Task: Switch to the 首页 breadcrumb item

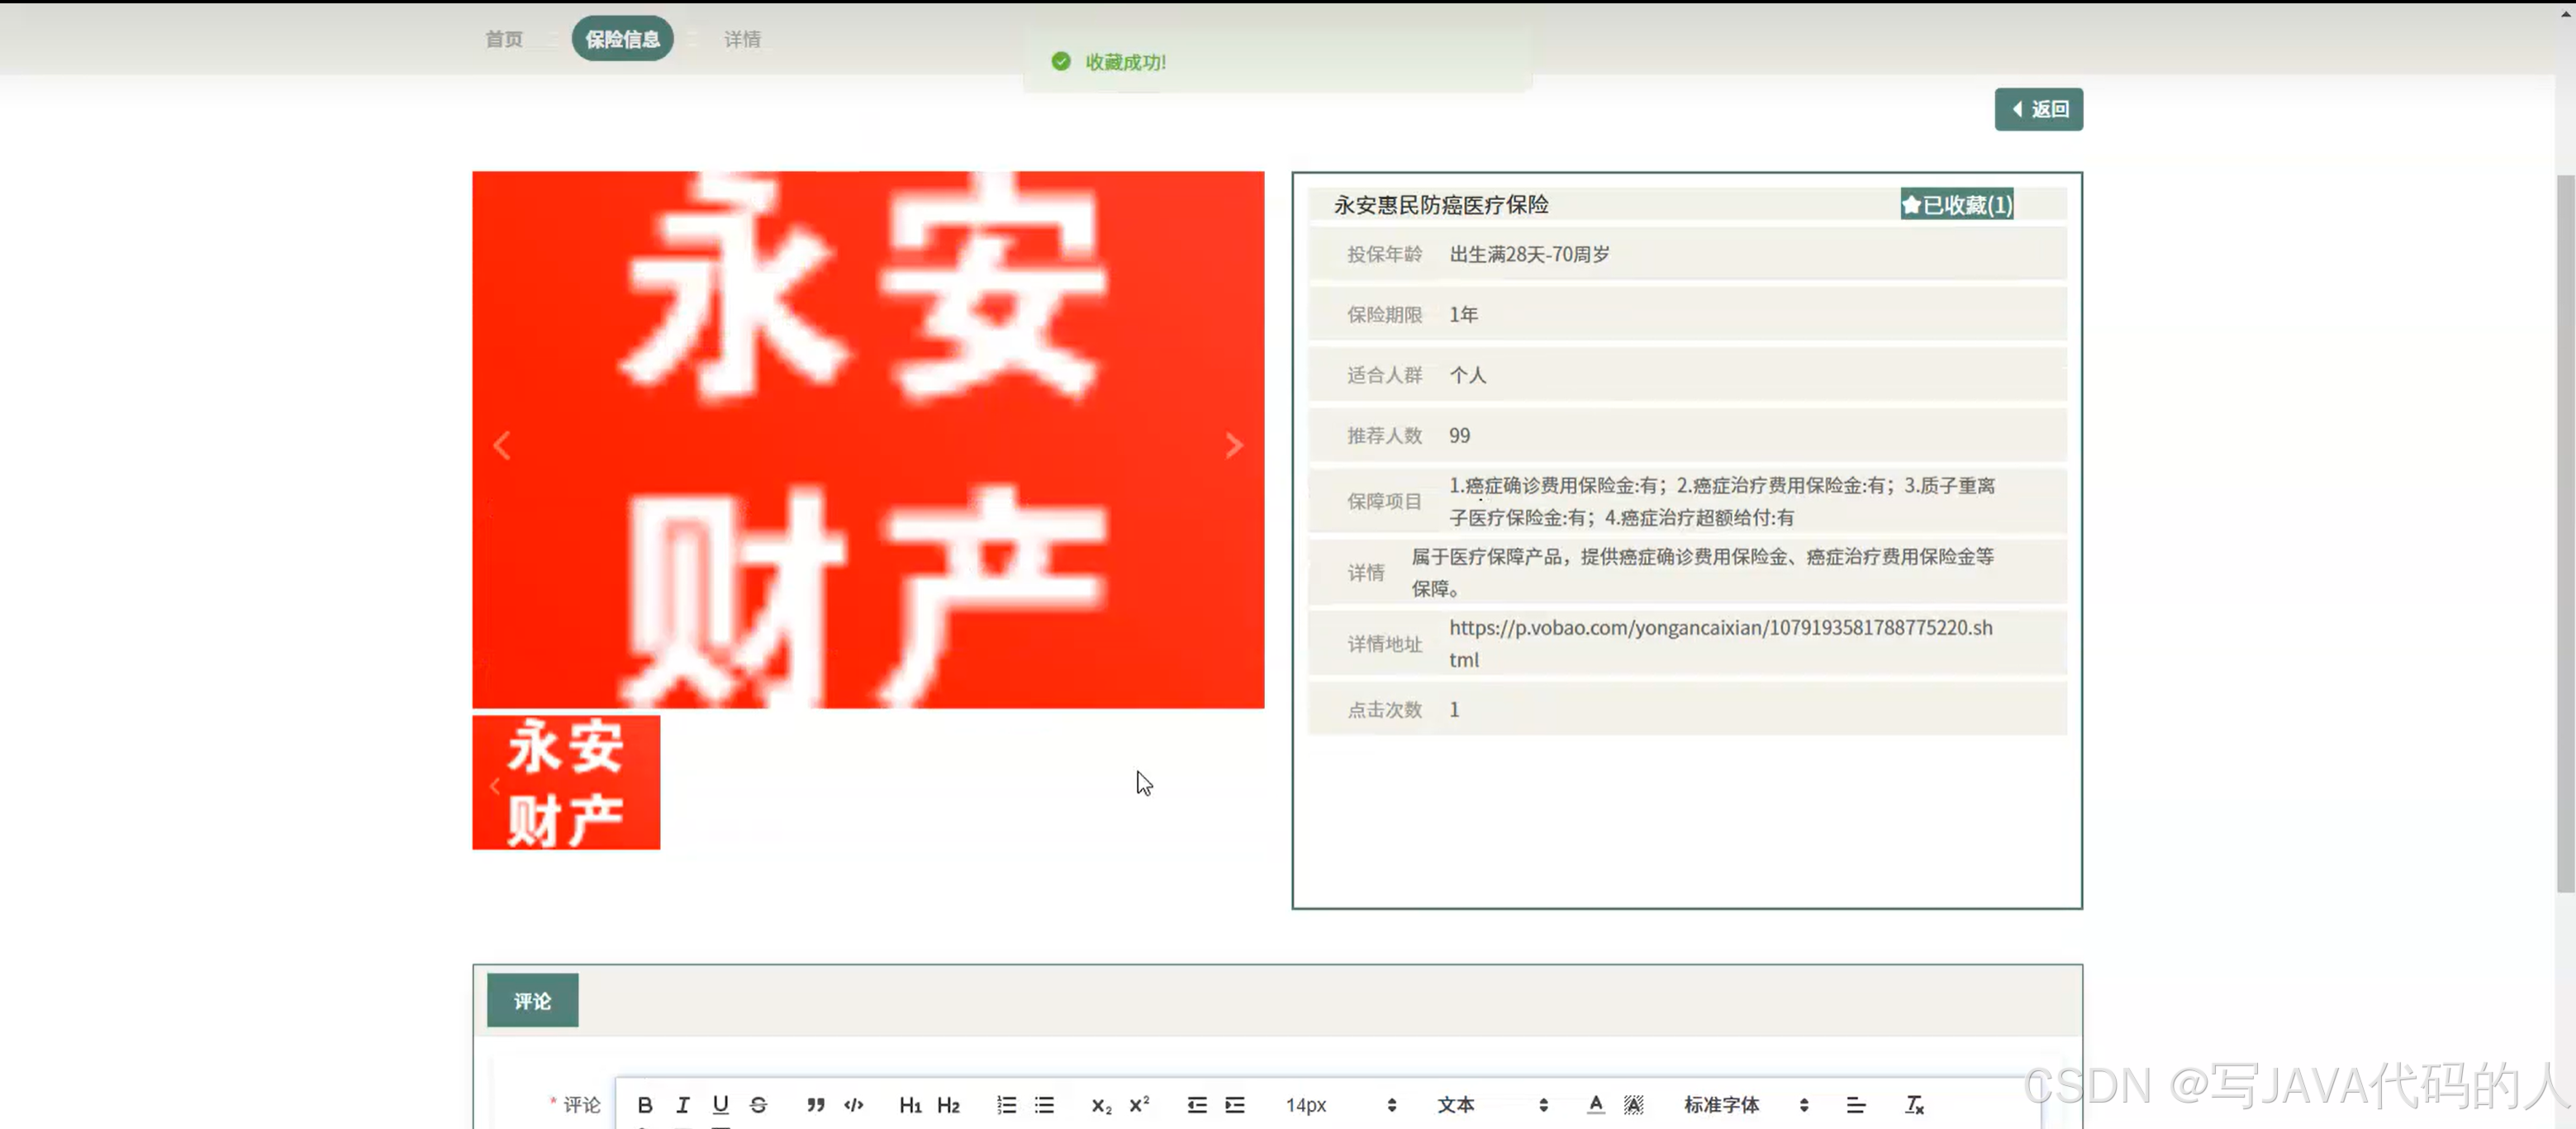Action: 503,39
